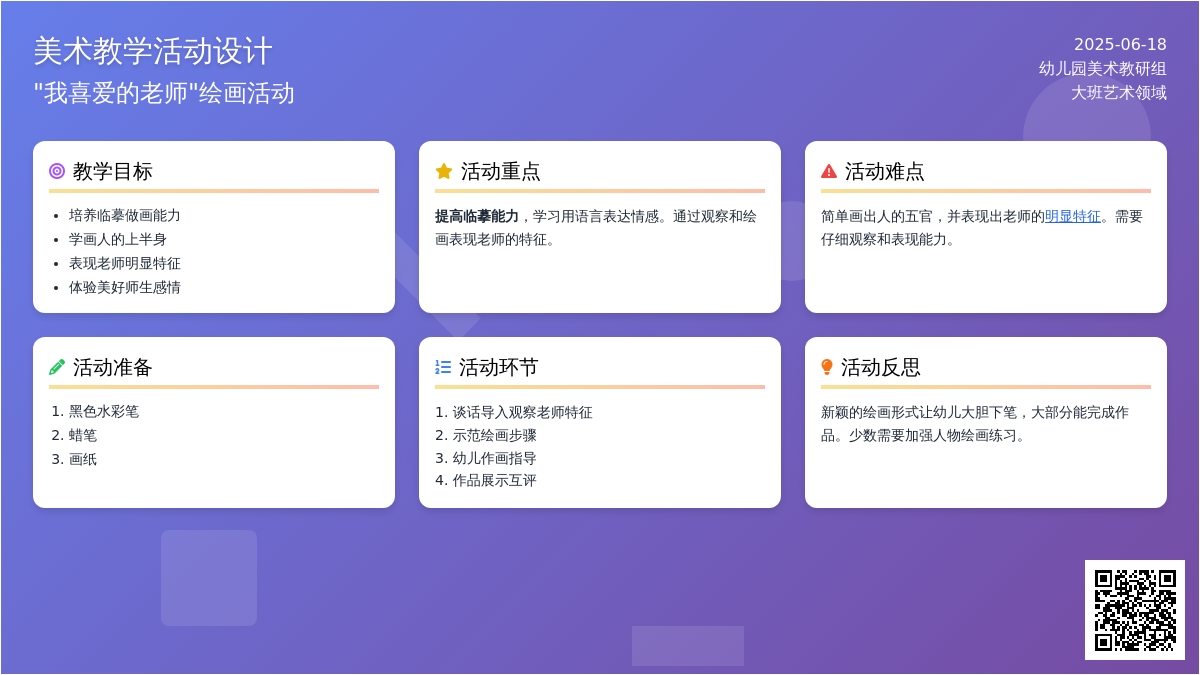Click the star icon beside 活动重点

(444, 171)
